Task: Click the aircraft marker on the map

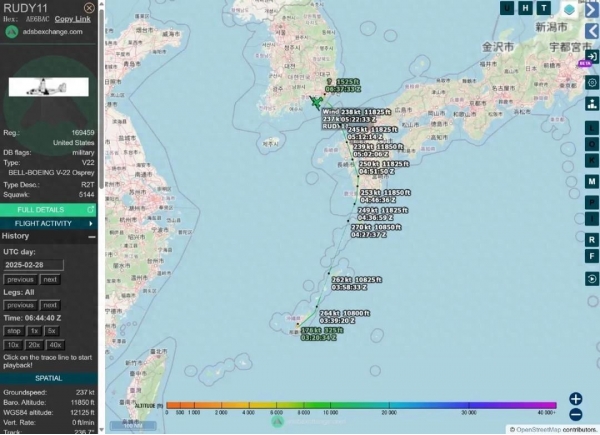Action: click(317, 101)
